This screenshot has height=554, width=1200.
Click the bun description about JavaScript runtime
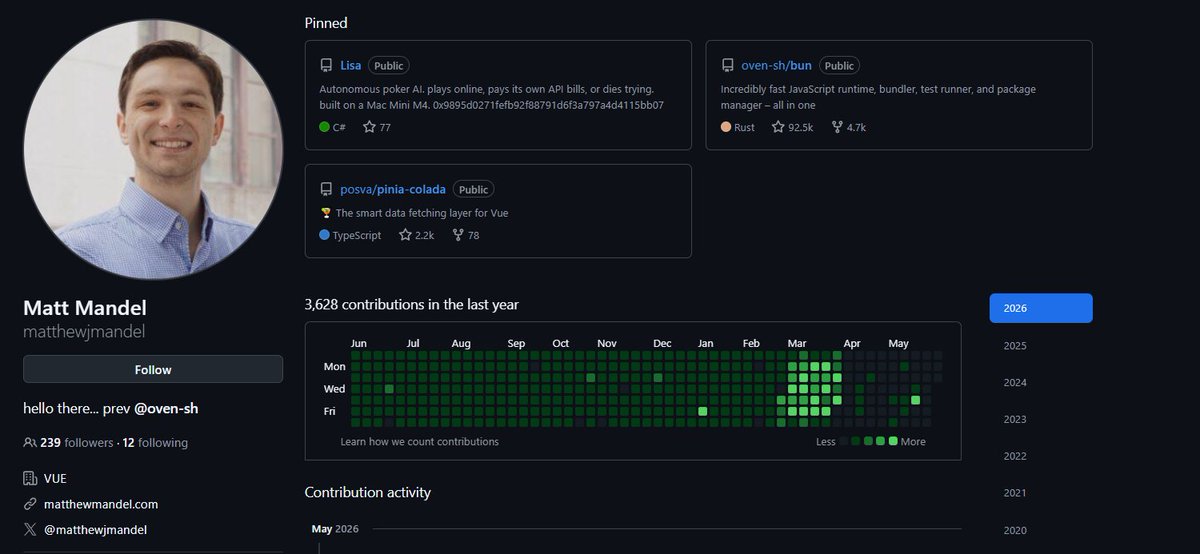[878, 97]
